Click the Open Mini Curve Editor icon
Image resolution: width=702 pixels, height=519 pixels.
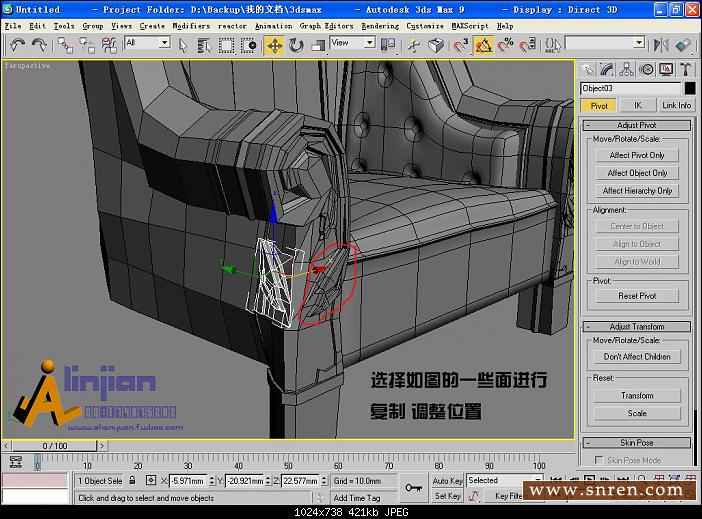pyautogui.click(x=16, y=462)
